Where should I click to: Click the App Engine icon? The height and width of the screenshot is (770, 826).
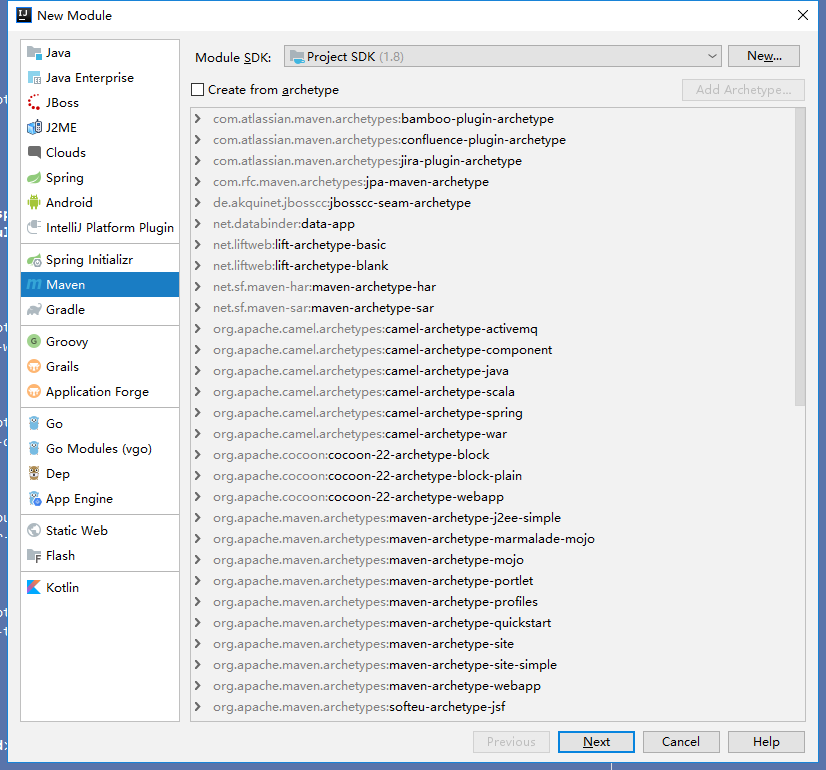[34, 499]
